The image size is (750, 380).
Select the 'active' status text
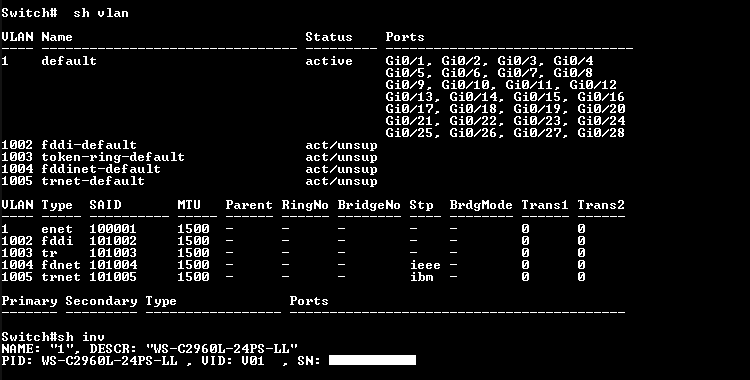point(329,61)
